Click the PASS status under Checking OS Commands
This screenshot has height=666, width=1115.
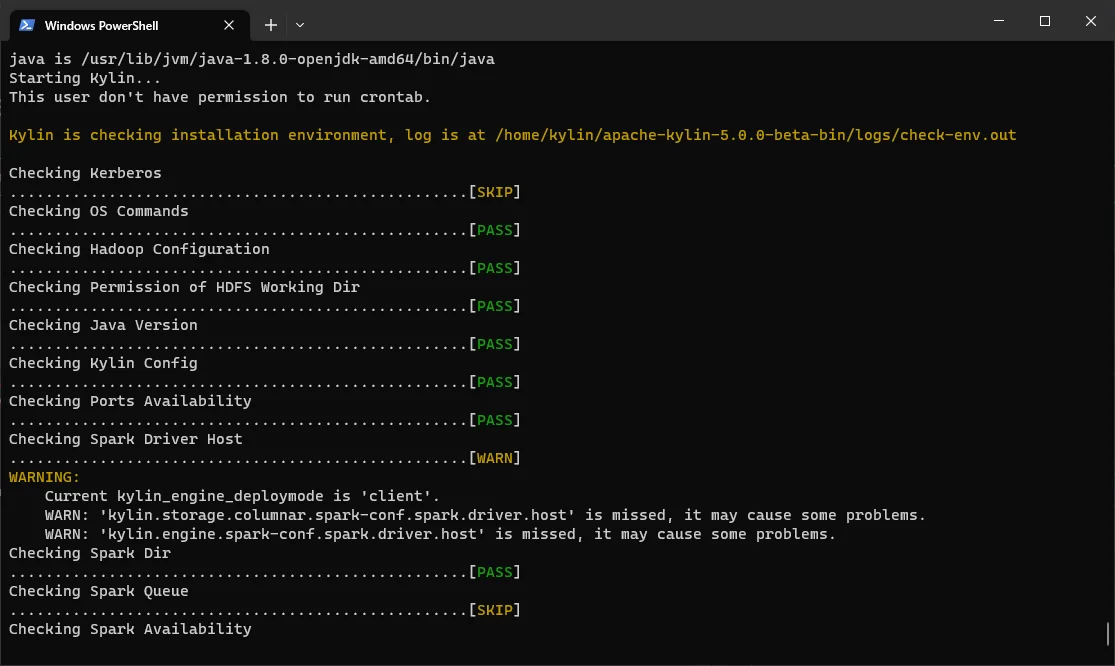[x=495, y=230]
